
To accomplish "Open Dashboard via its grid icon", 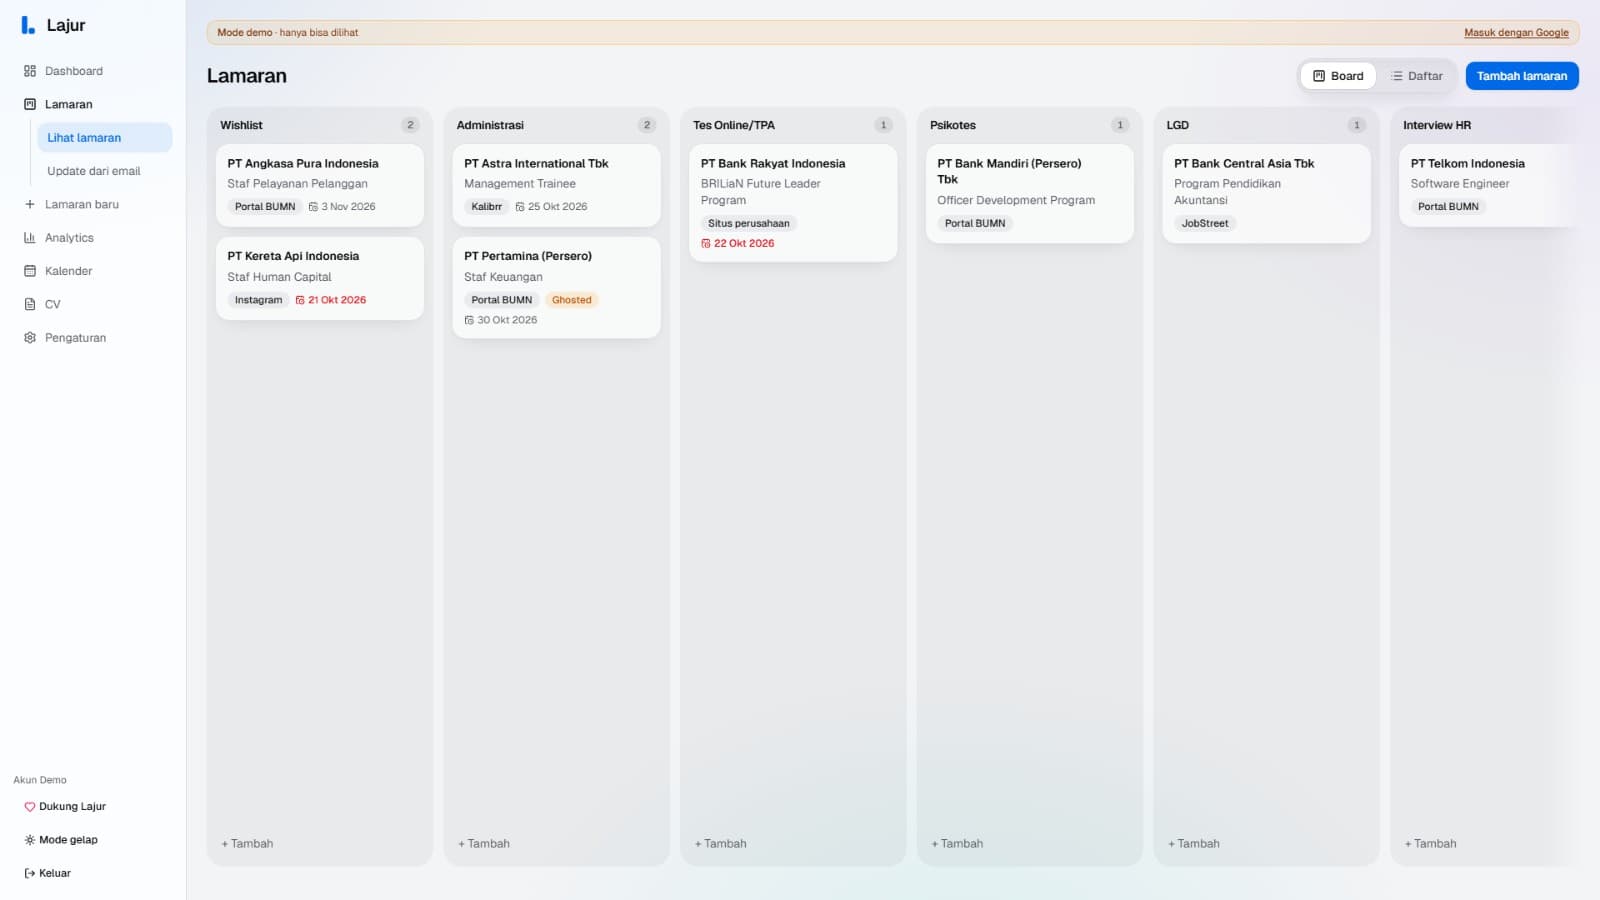I will click(30, 71).
